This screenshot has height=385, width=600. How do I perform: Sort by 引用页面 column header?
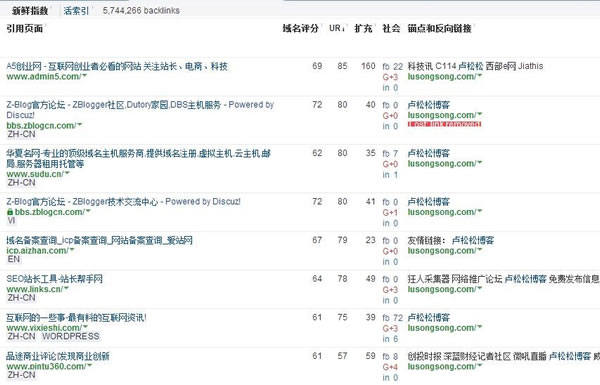24,28
